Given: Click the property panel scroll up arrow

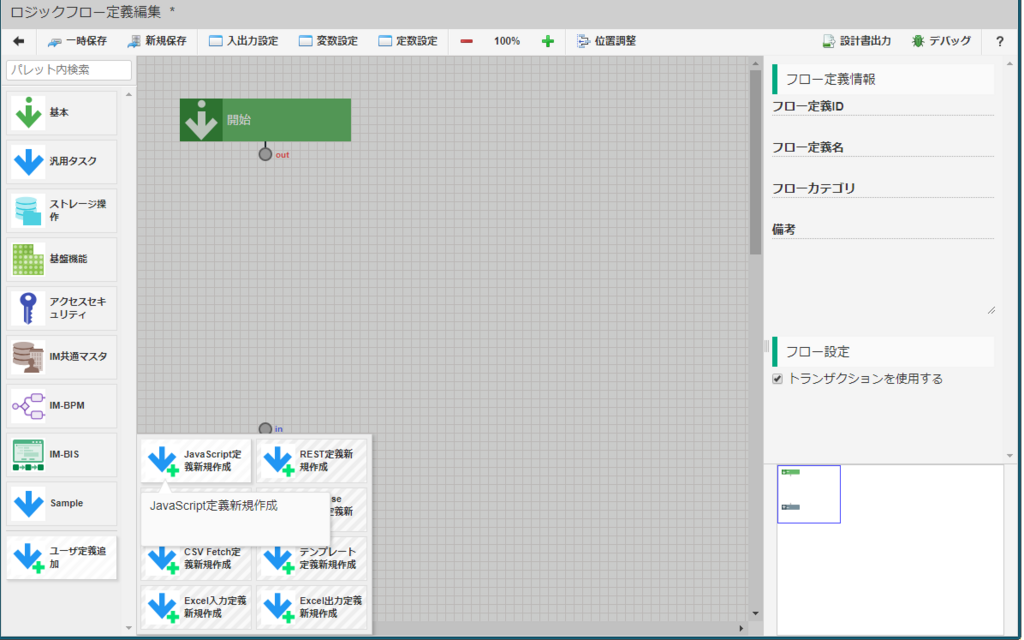Looking at the screenshot, I should [1010, 63].
